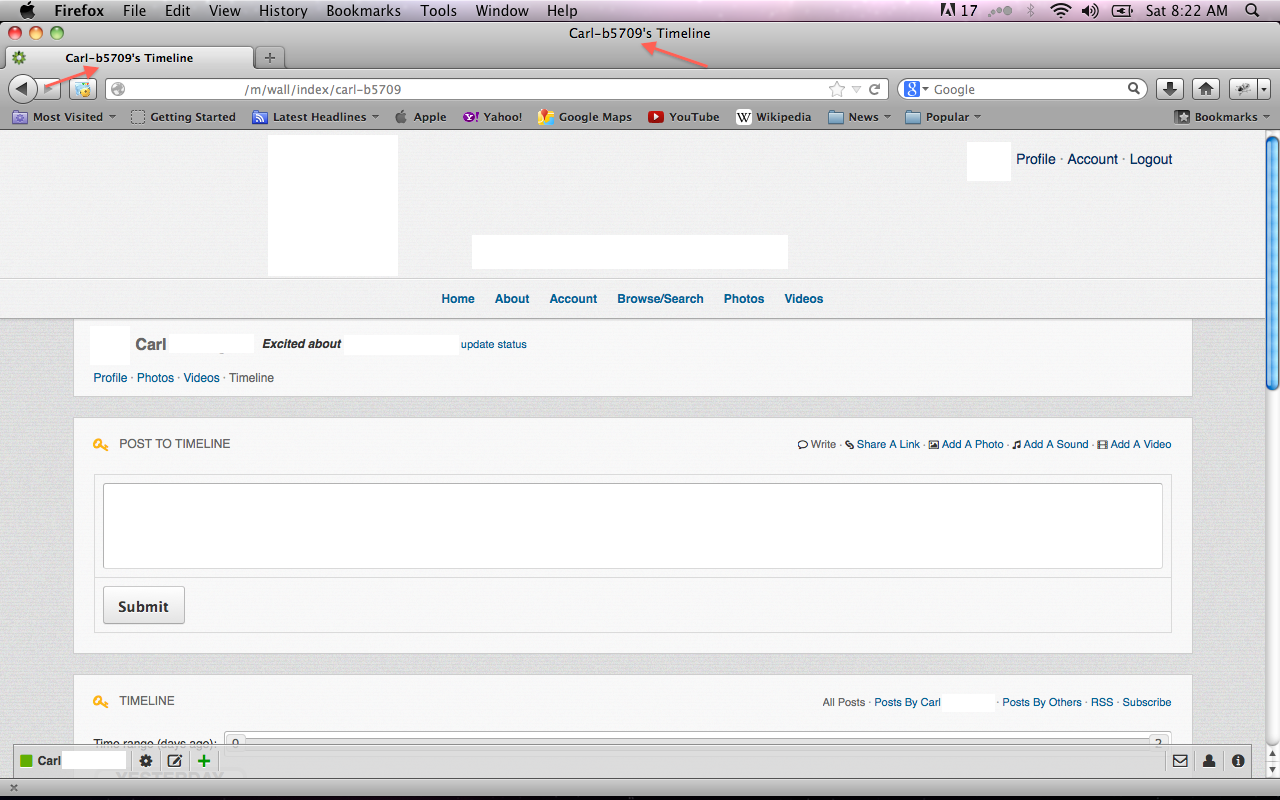Open the URL history dropdown arrow
The image size is (1280, 800).
click(856, 90)
